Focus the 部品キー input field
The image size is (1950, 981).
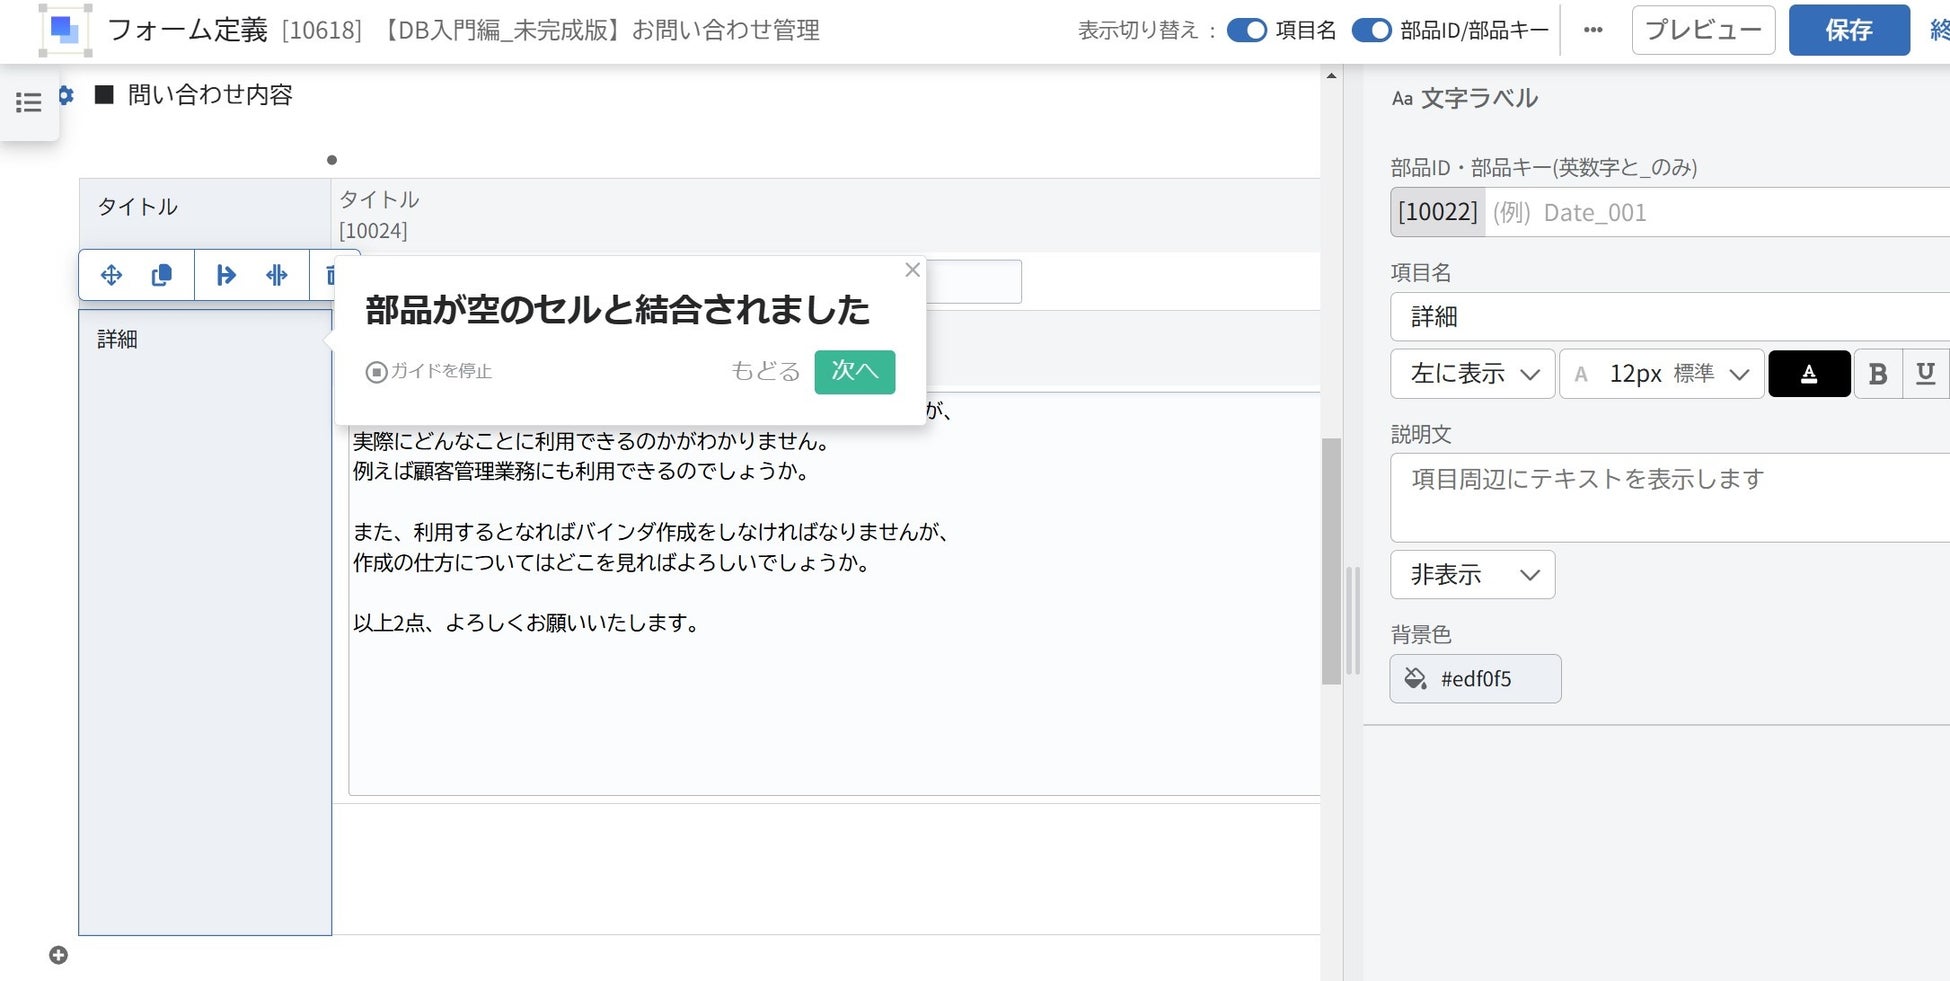pos(1717,212)
